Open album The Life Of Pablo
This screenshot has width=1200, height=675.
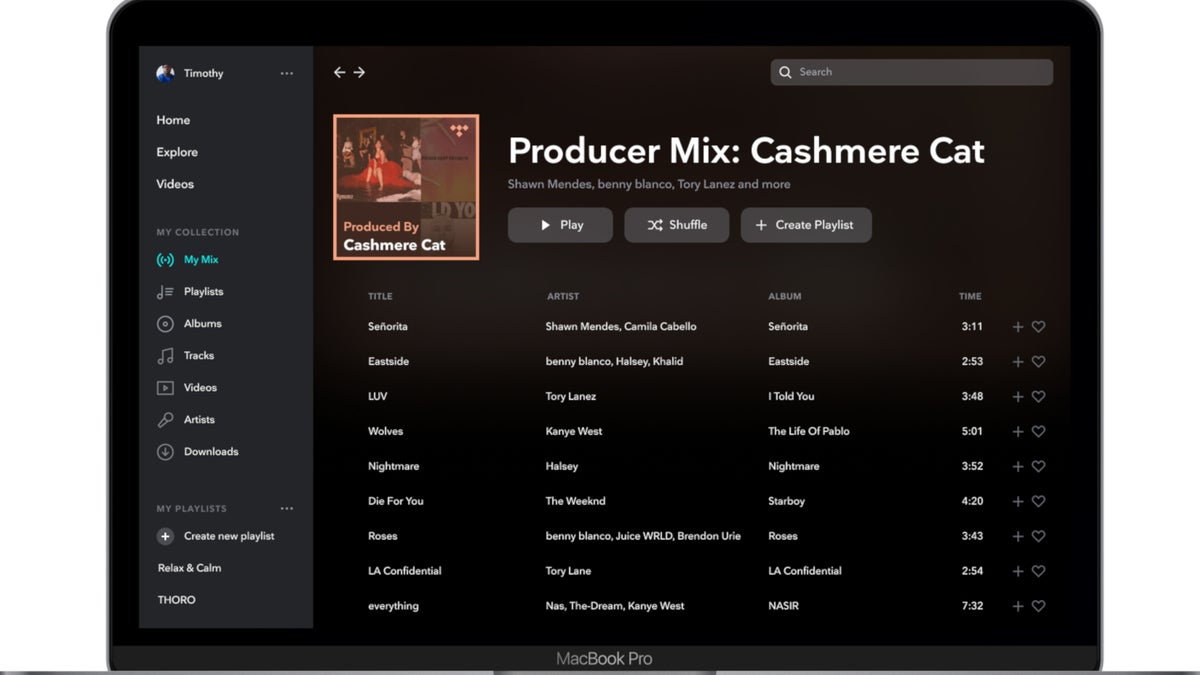pos(809,431)
